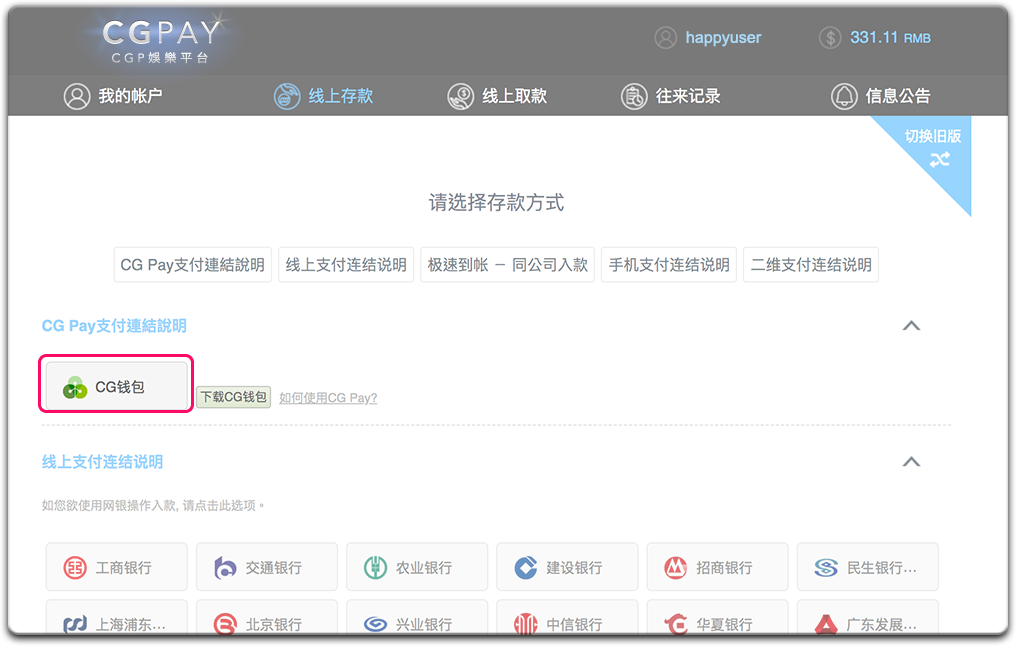
Task: Click the shuffle icon for 切换旧版
Action: point(939,159)
